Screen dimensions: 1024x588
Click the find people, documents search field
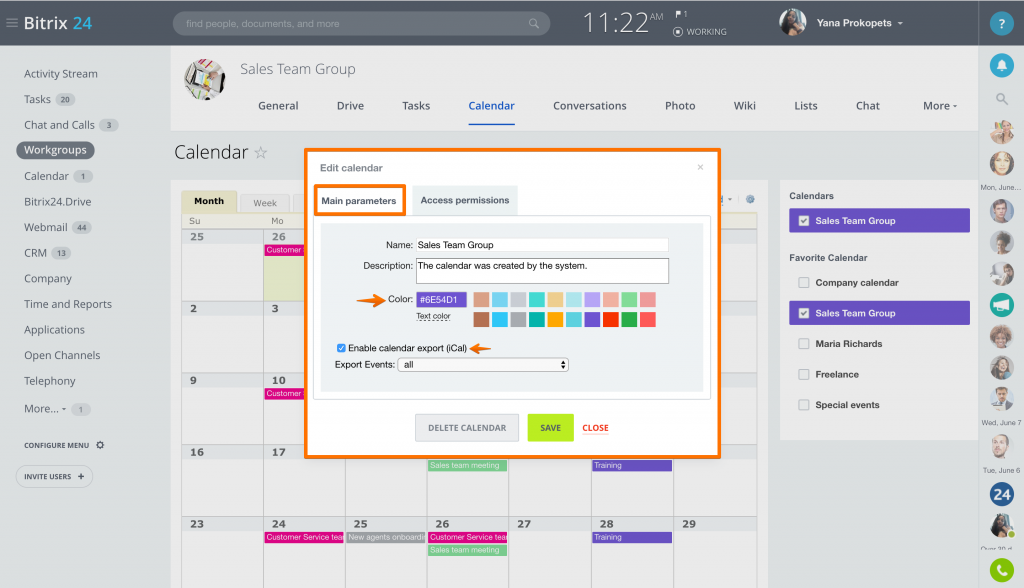tap(361, 24)
